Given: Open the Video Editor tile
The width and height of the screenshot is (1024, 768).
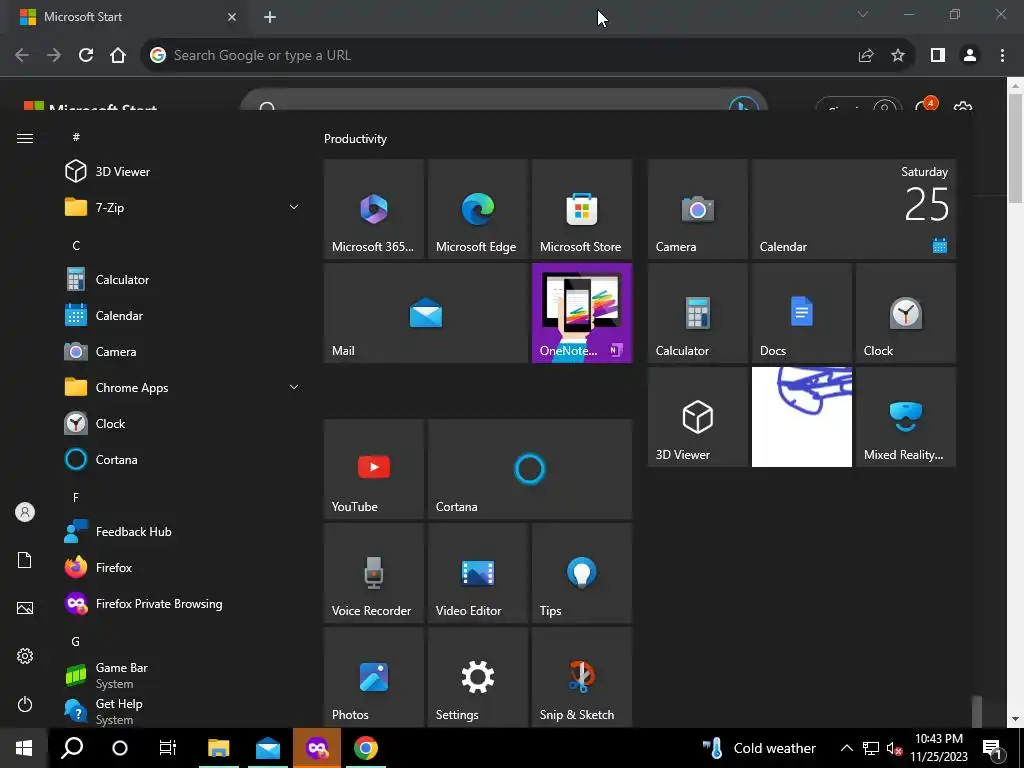Looking at the screenshot, I should pos(477,573).
